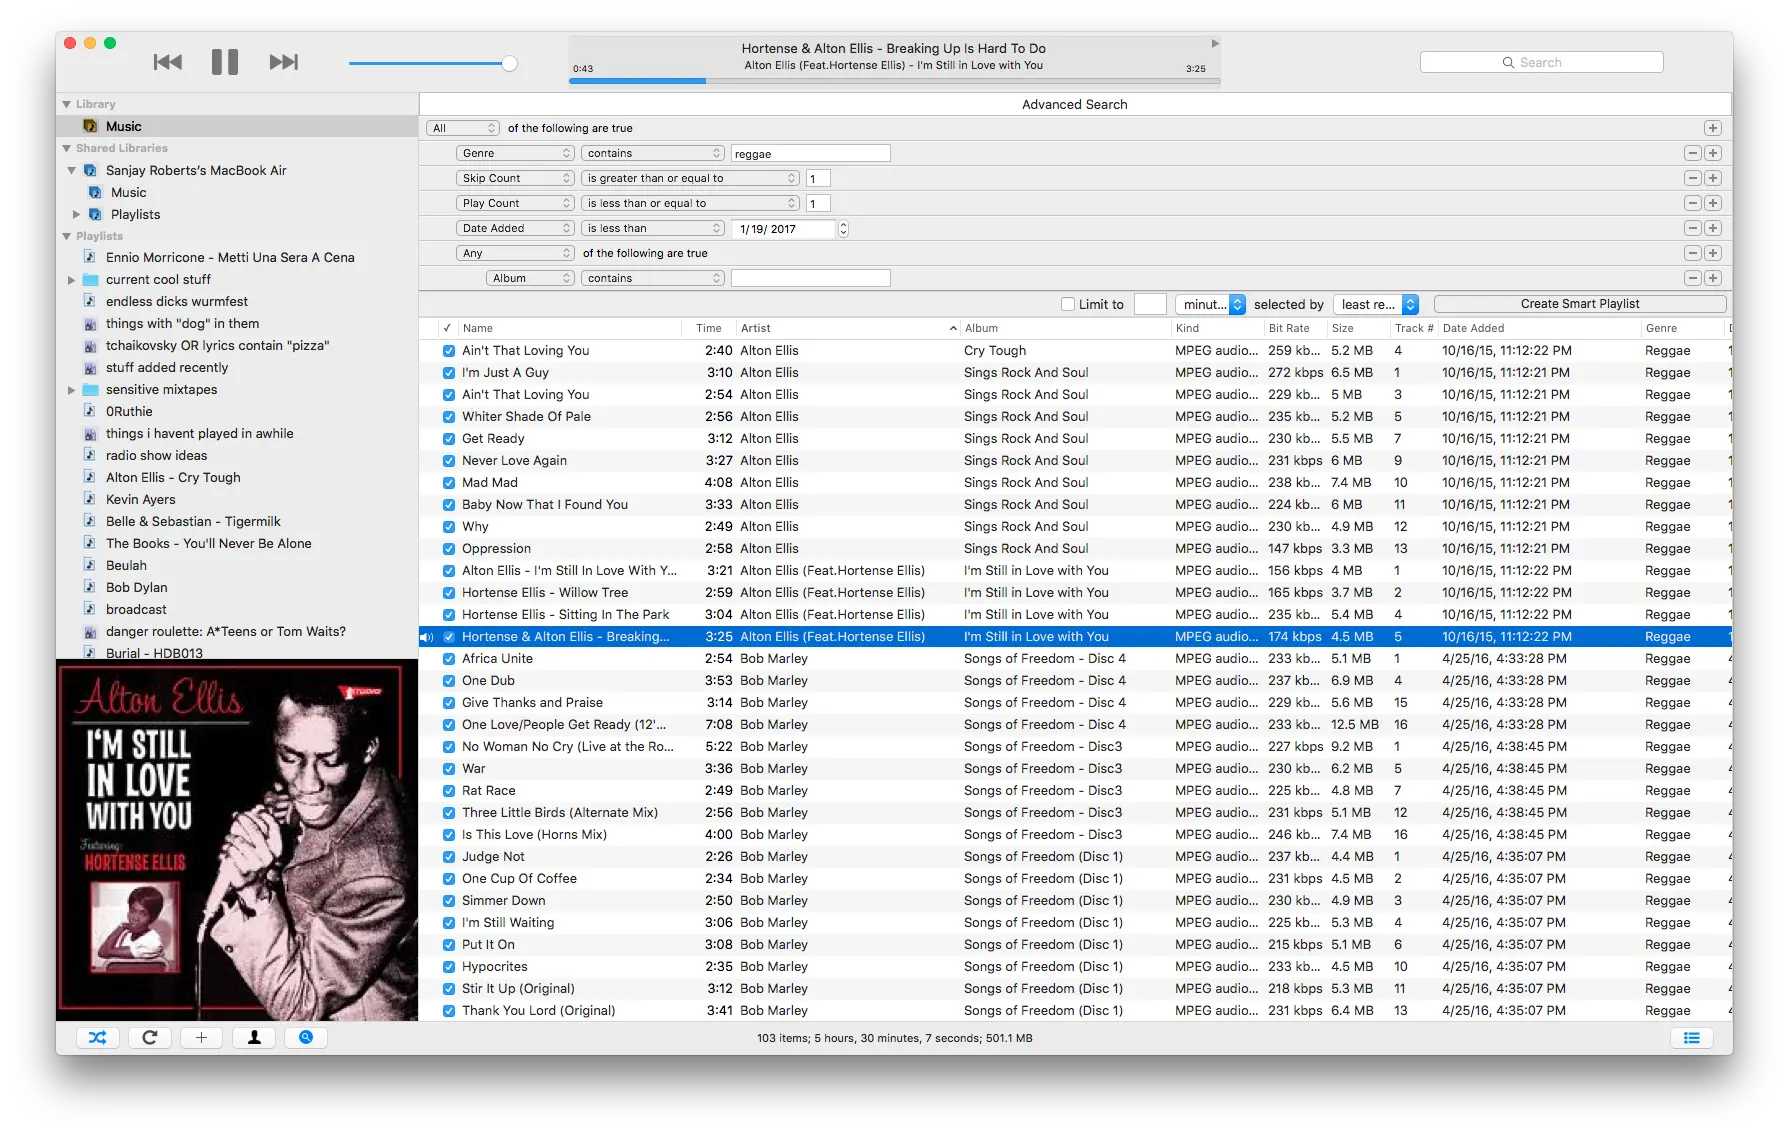Sort tracks by the Artist column header
This screenshot has width=1789, height=1135.
coord(756,327)
